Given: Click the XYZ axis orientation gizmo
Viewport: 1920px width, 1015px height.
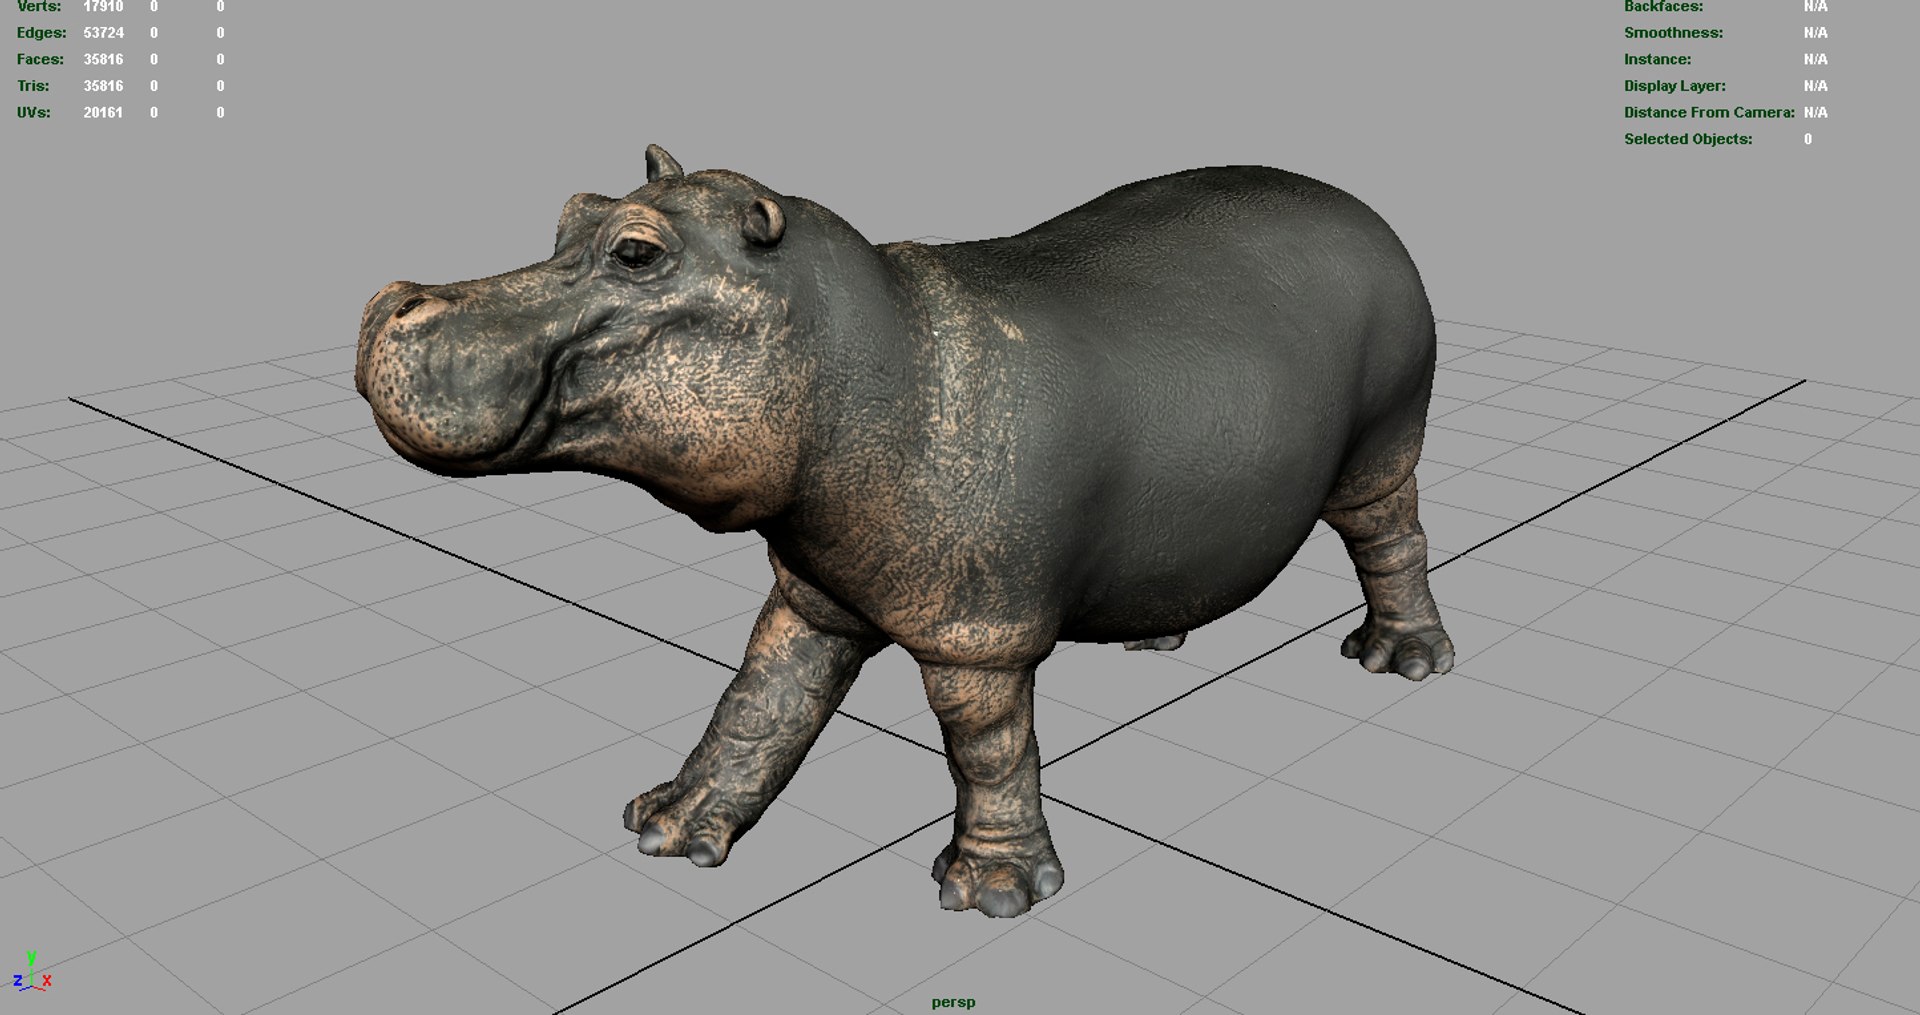Looking at the screenshot, I should (32, 971).
